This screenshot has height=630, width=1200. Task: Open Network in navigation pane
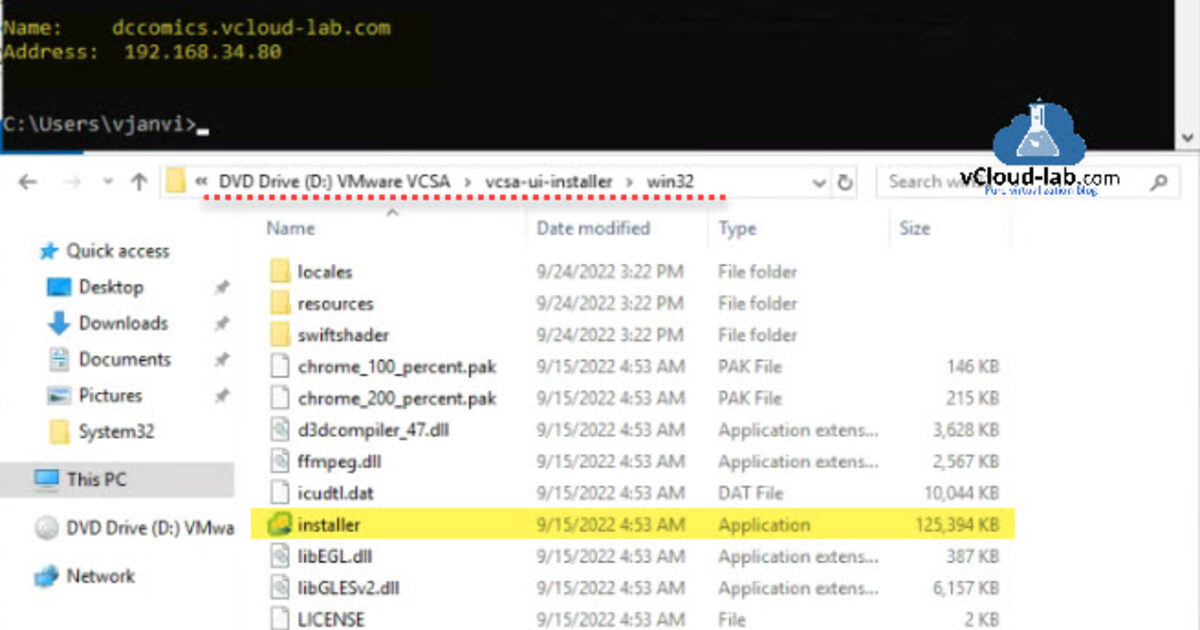click(x=100, y=576)
